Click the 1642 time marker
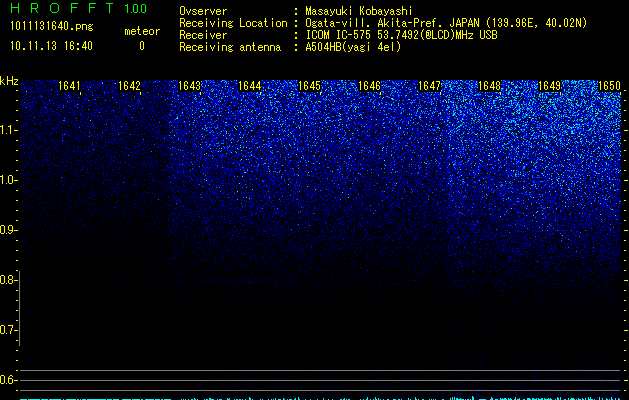The height and width of the screenshot is (400, 629). point(129,86)
